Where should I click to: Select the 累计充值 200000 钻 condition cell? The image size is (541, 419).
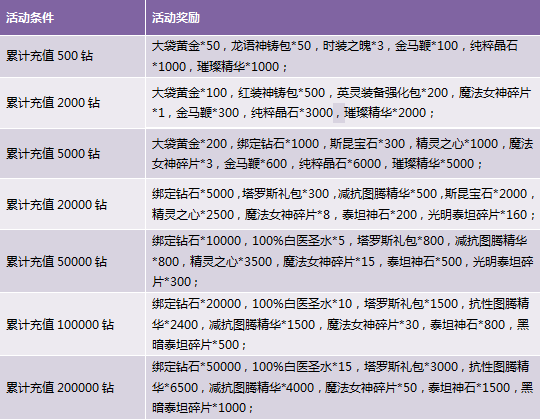coord(72,388)
